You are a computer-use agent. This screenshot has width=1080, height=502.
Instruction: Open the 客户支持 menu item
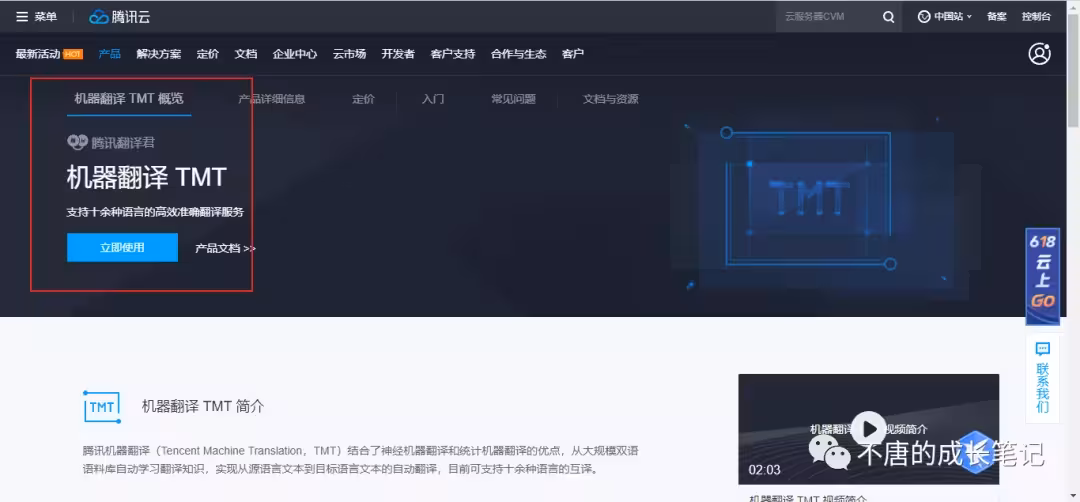click(453, 54)
